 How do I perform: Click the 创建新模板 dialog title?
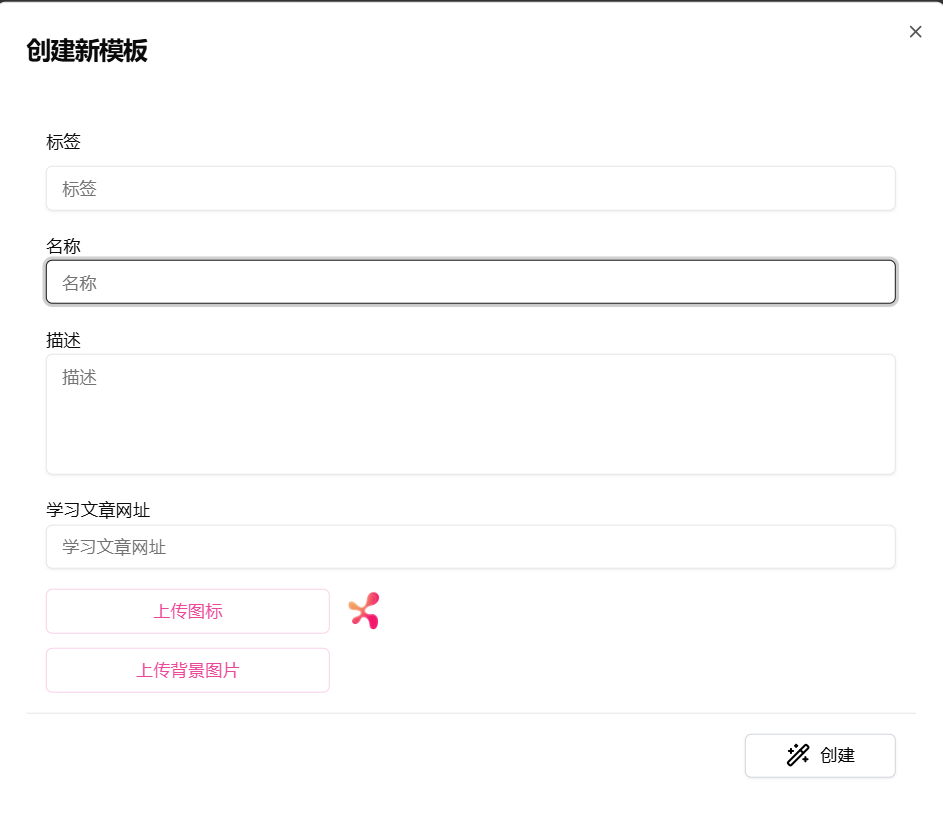[x=87, y=51]
